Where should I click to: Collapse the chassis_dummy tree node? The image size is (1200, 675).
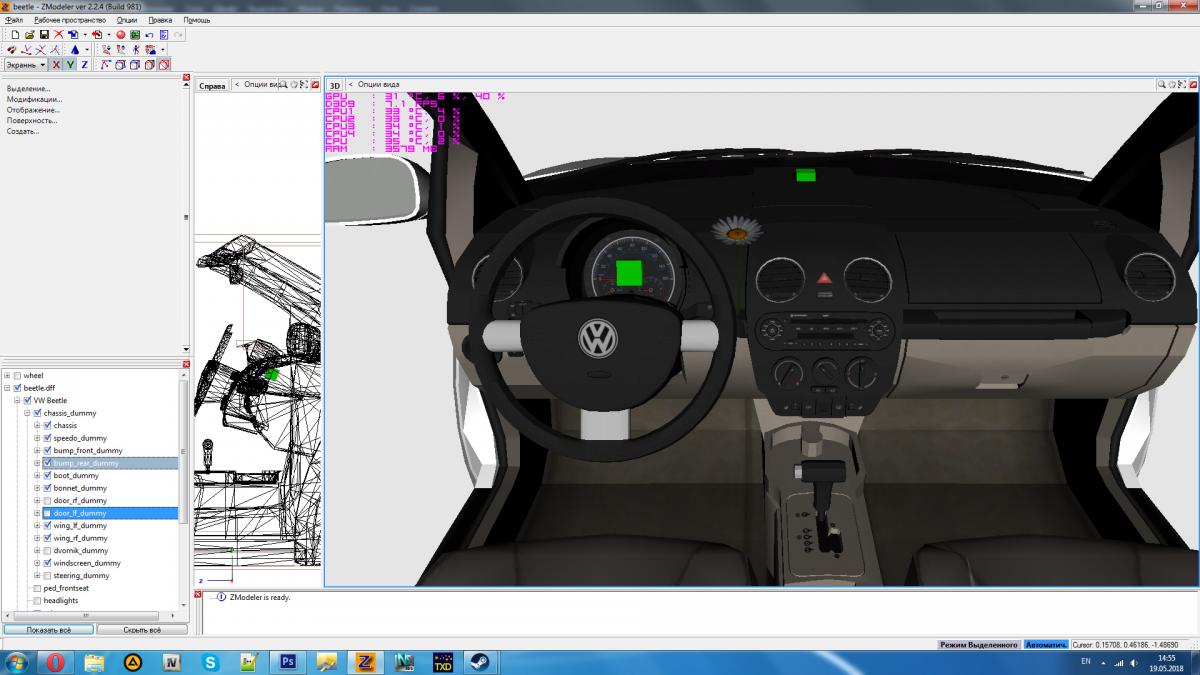click(x=27, y=413)
